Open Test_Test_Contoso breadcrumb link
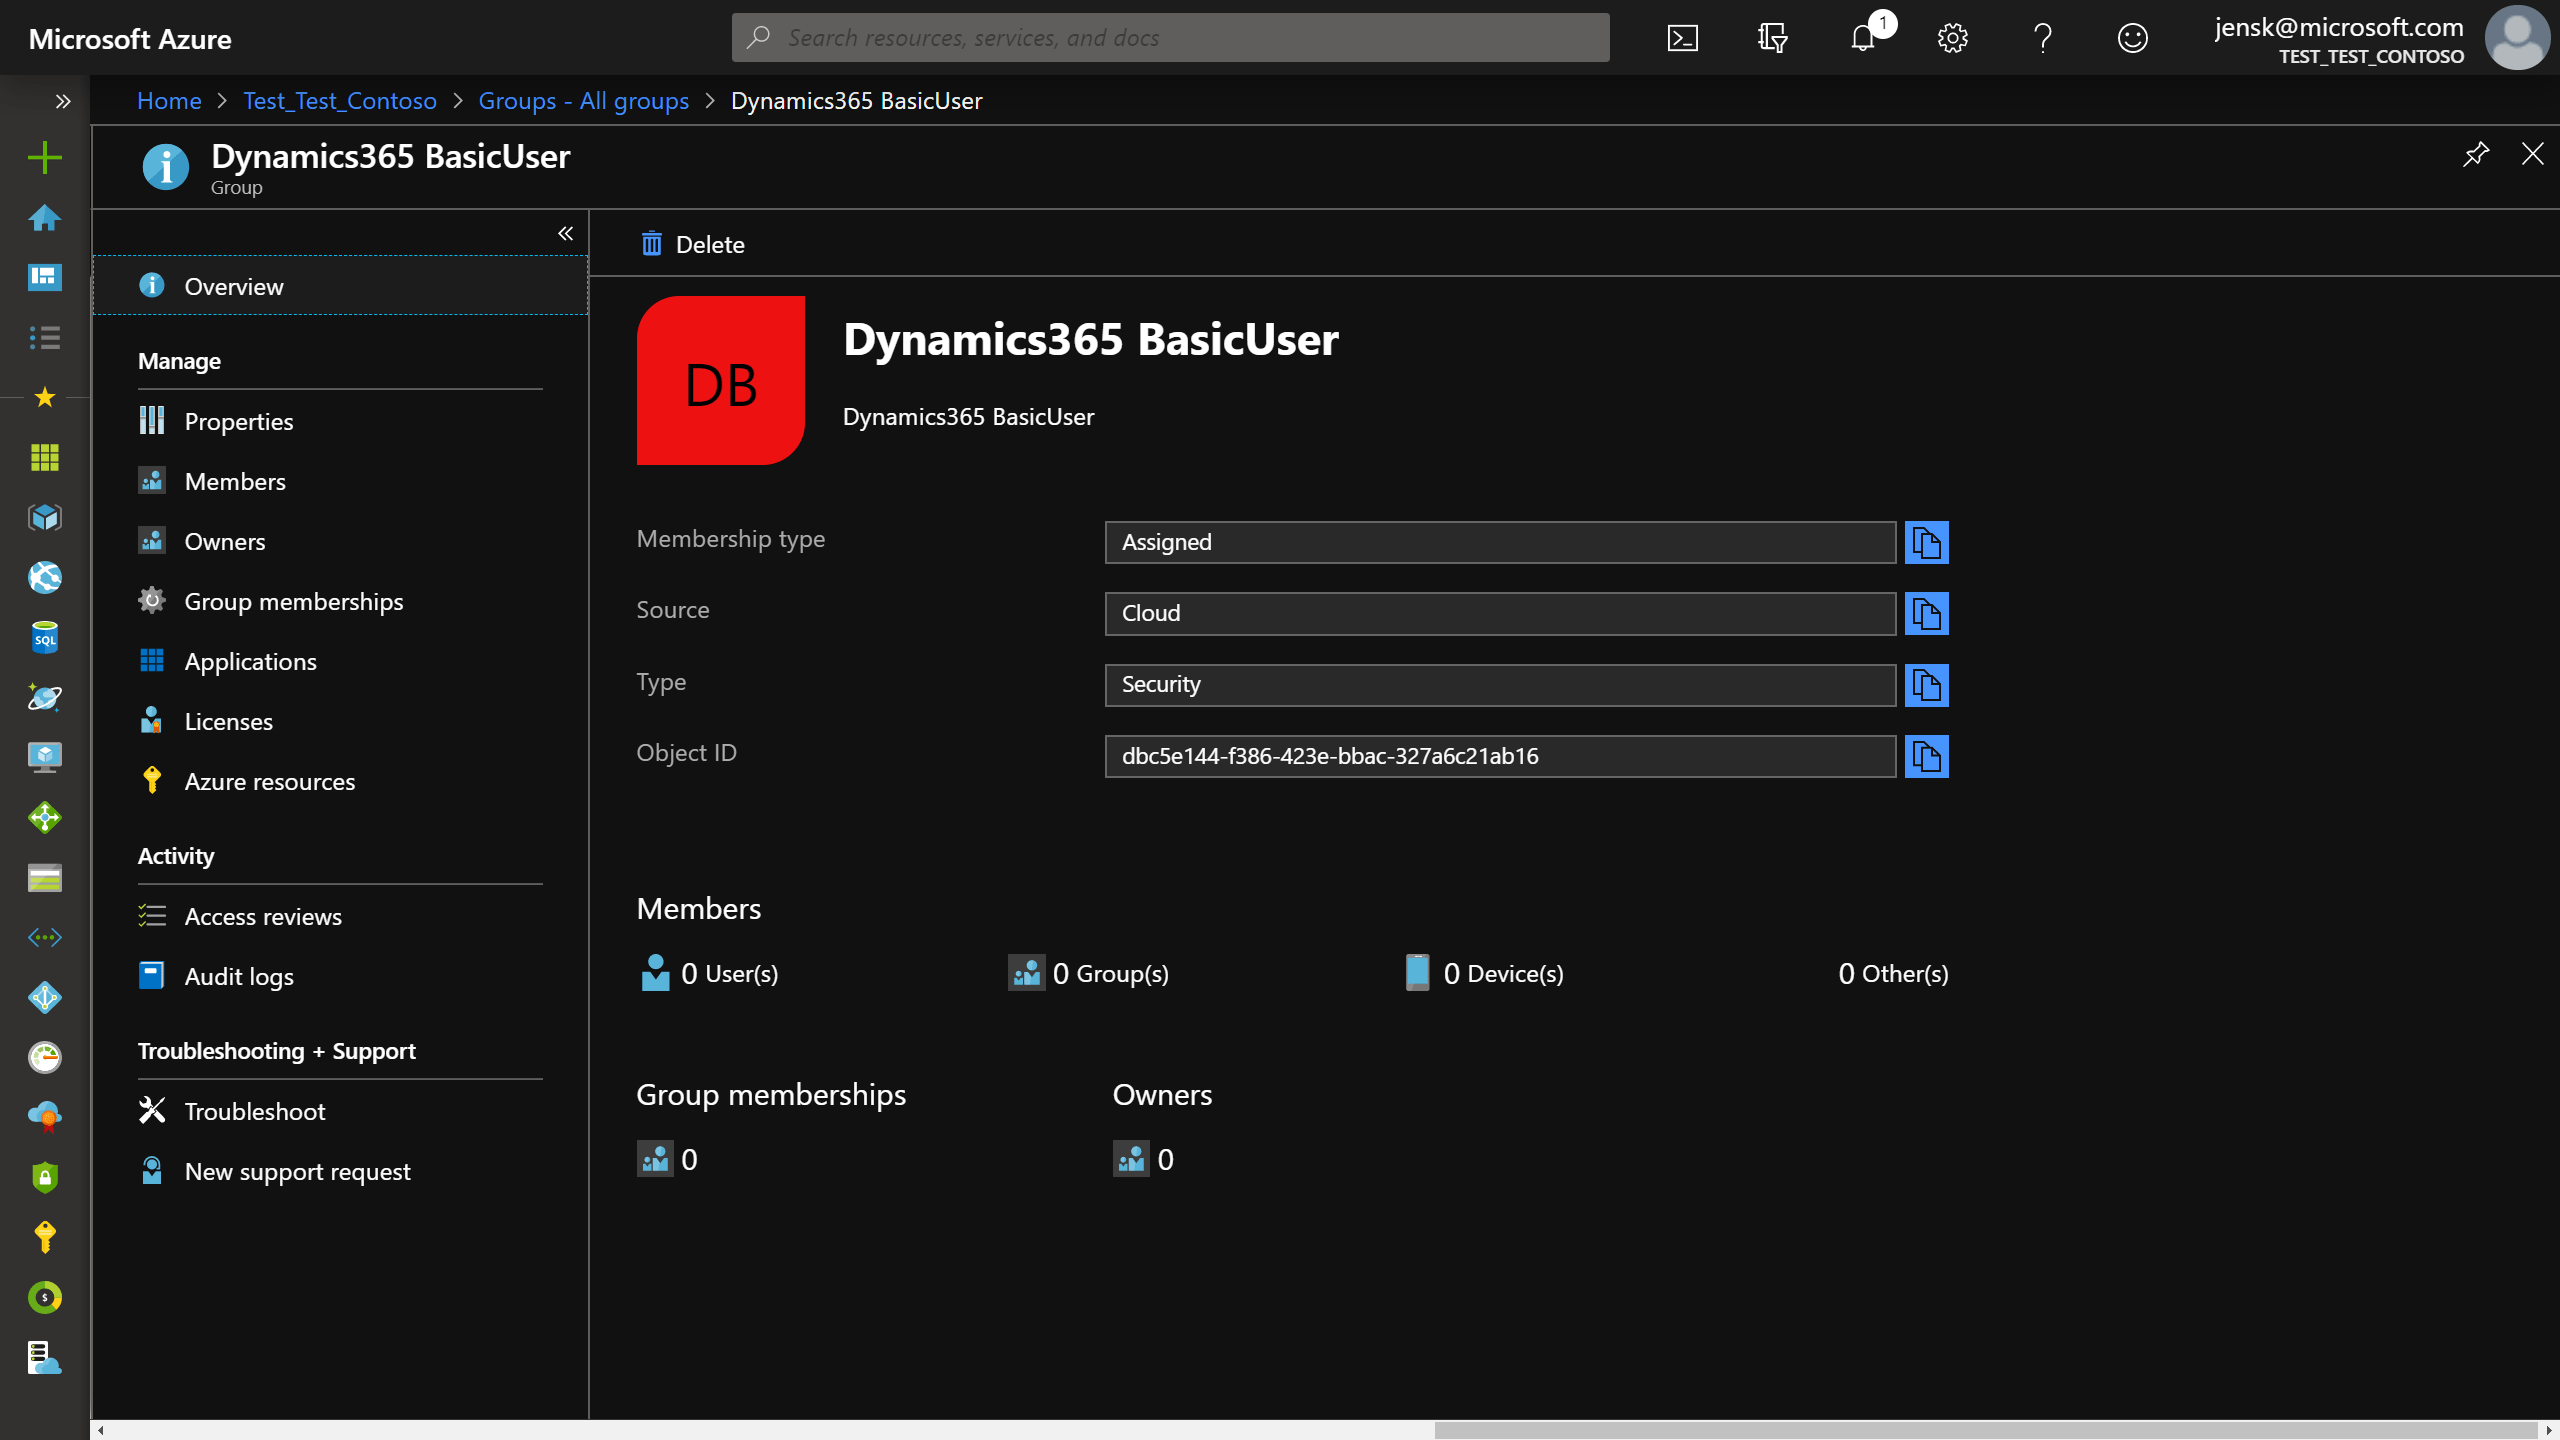 (340, 101)
